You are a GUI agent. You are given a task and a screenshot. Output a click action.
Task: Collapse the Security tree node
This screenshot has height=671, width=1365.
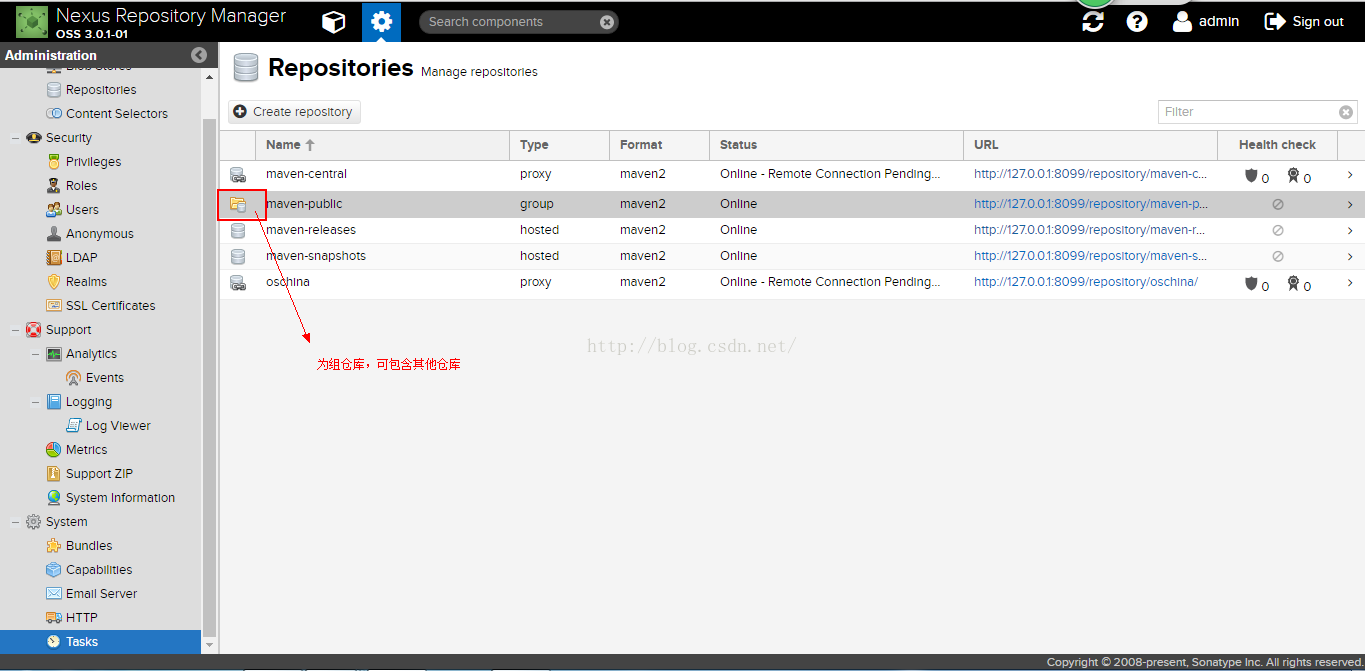coord(15,138)
